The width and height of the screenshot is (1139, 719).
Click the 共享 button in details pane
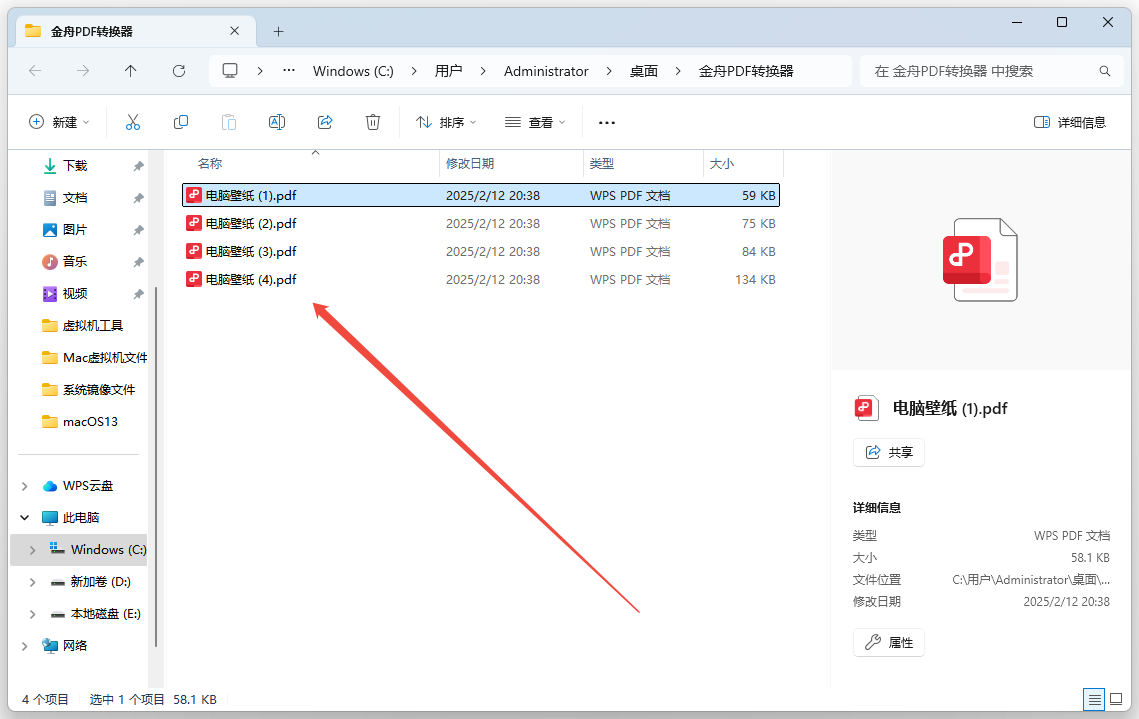[889, 452]
